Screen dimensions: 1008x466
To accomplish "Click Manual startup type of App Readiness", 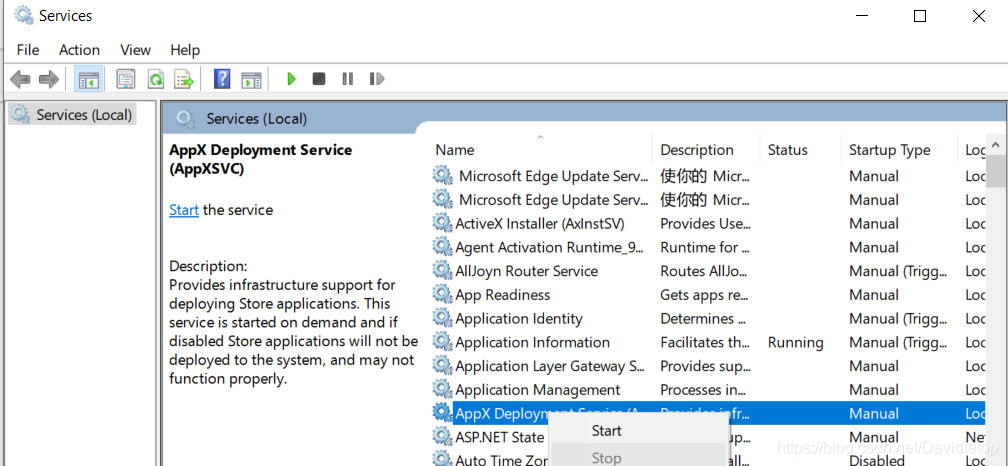I will click(874, 295).
